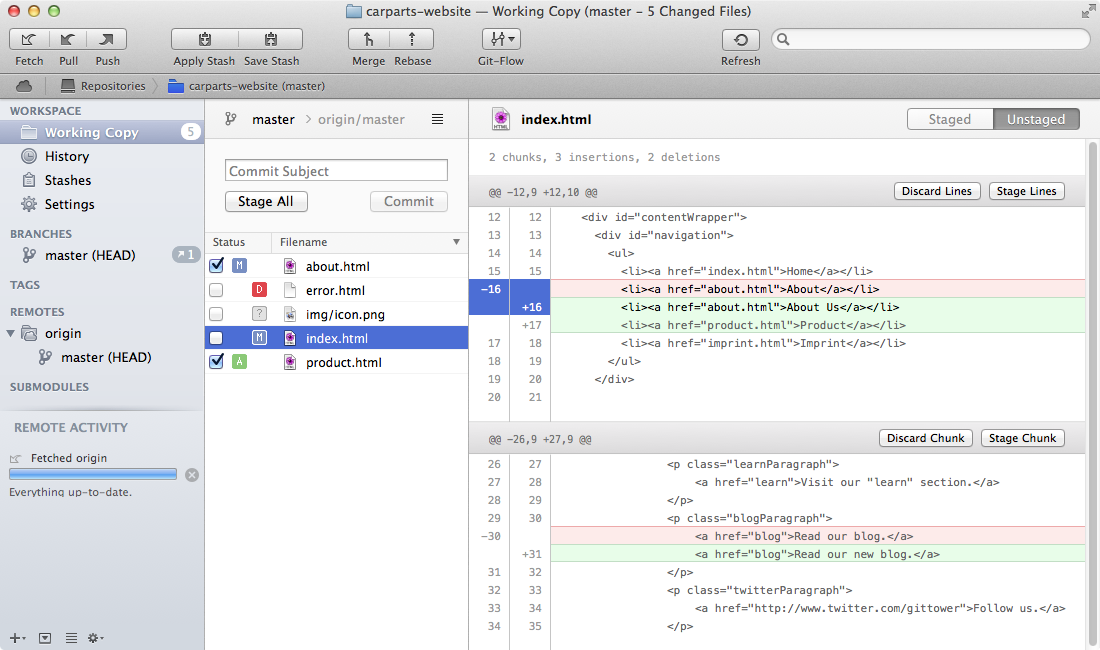Viewport: 1100px width, 650px height.
Task: Select product.html file row
Action: click(336, 362)
